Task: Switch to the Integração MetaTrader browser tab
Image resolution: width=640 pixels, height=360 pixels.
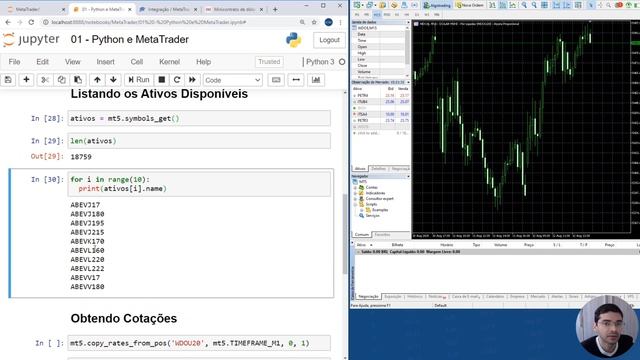Action: [168, 9]
